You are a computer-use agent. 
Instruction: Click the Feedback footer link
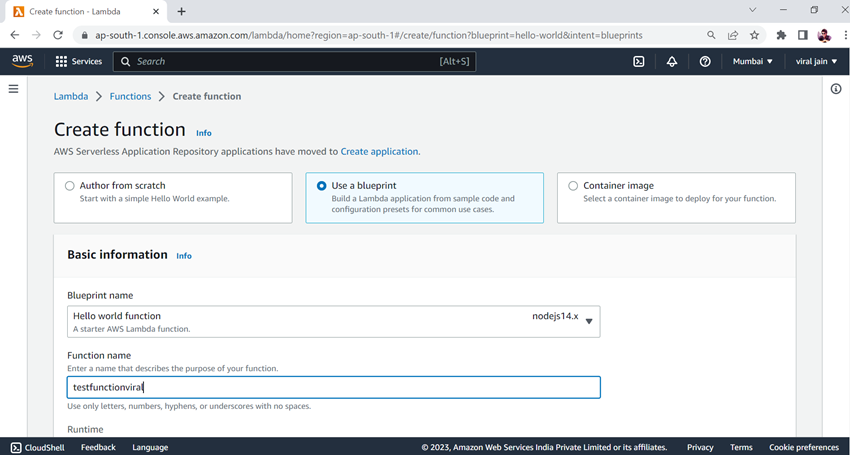pos(98,447)
